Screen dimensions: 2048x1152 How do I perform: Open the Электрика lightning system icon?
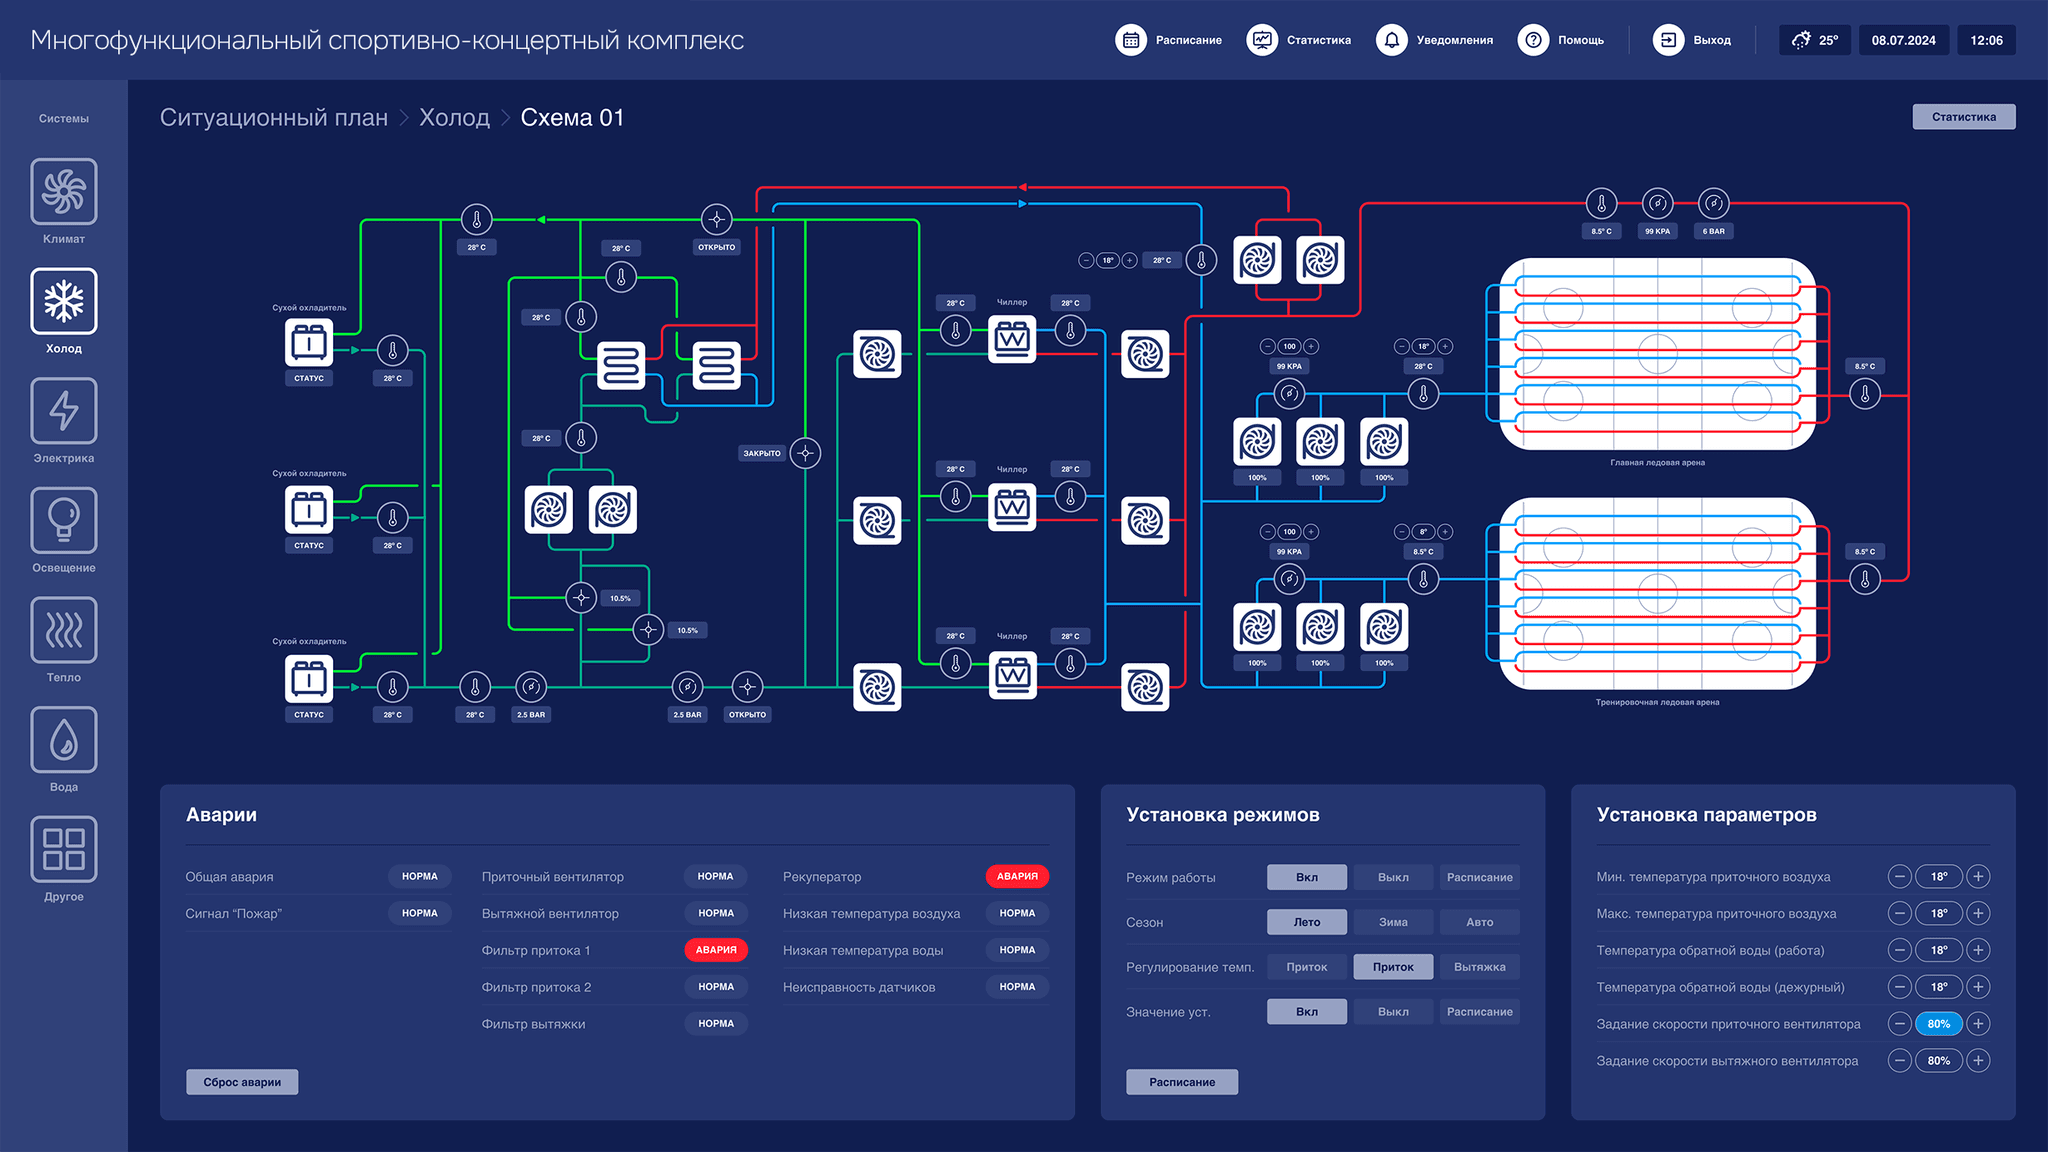pyautogui.click(x=63, y=411)
